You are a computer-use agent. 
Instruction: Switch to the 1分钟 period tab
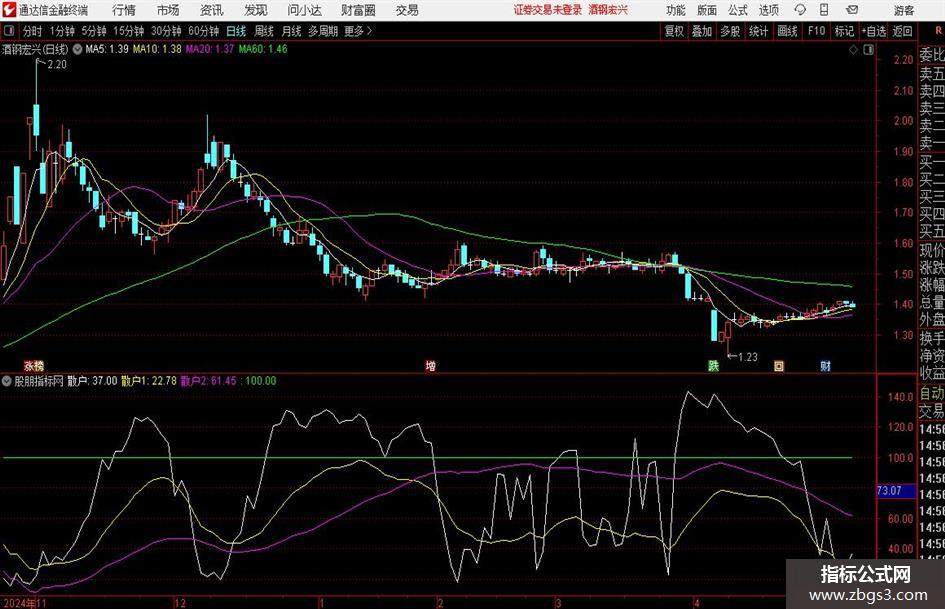point(62,31)
